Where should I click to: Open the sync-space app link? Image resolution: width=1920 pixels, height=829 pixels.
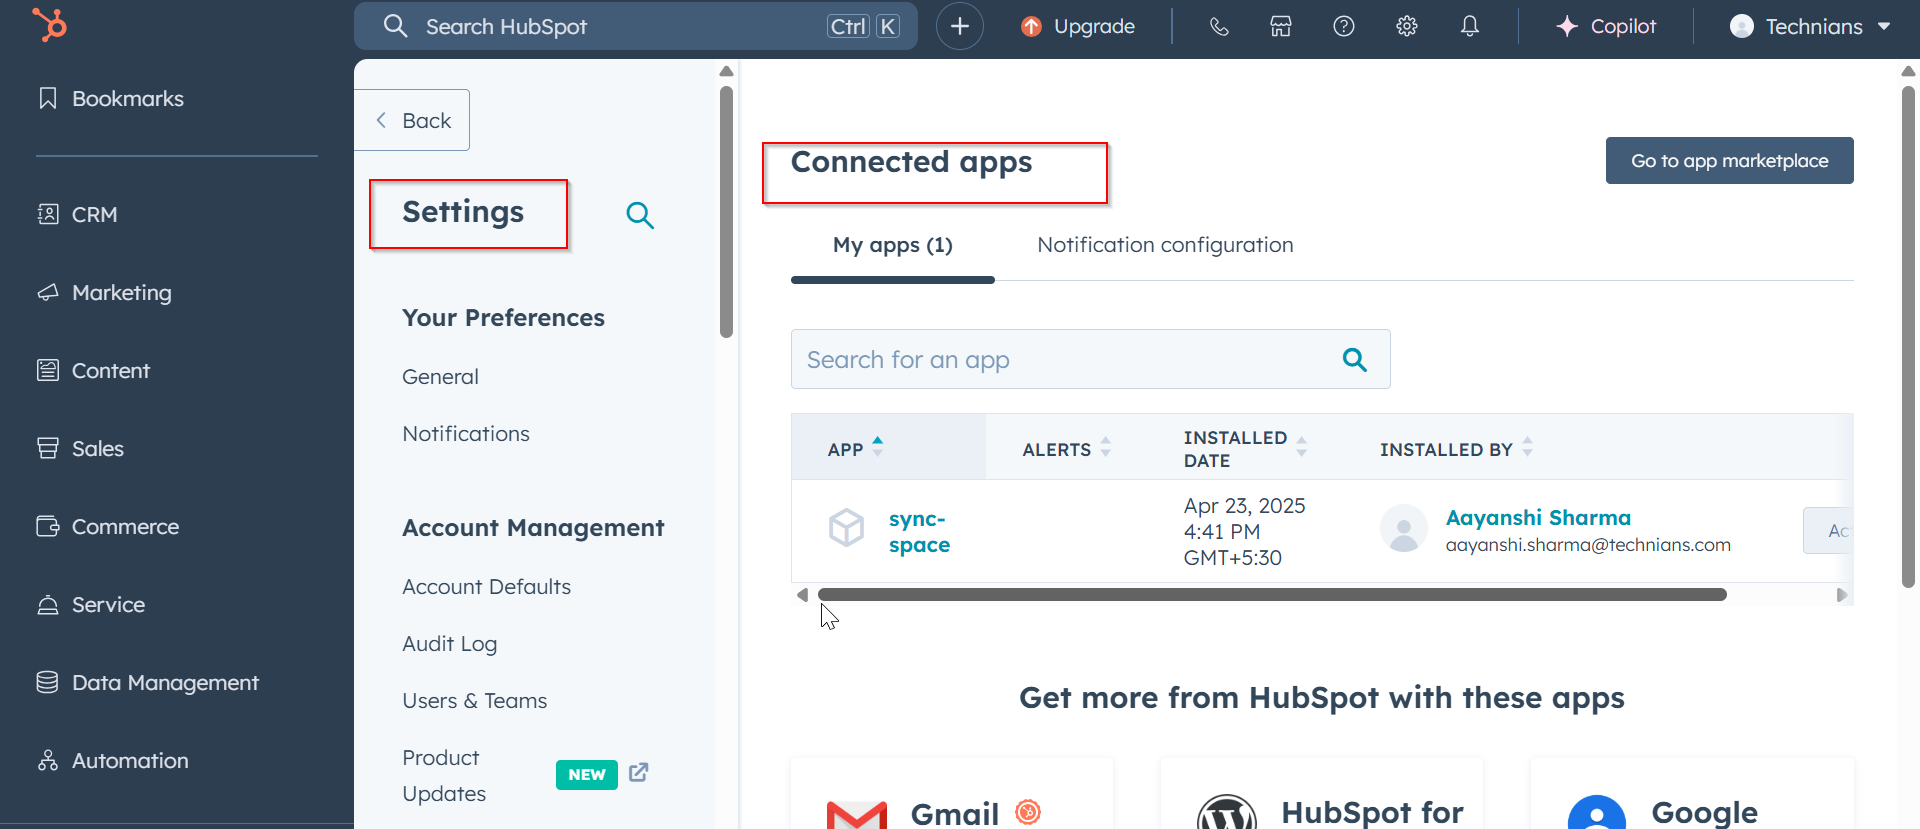click(x=919, y=532)
